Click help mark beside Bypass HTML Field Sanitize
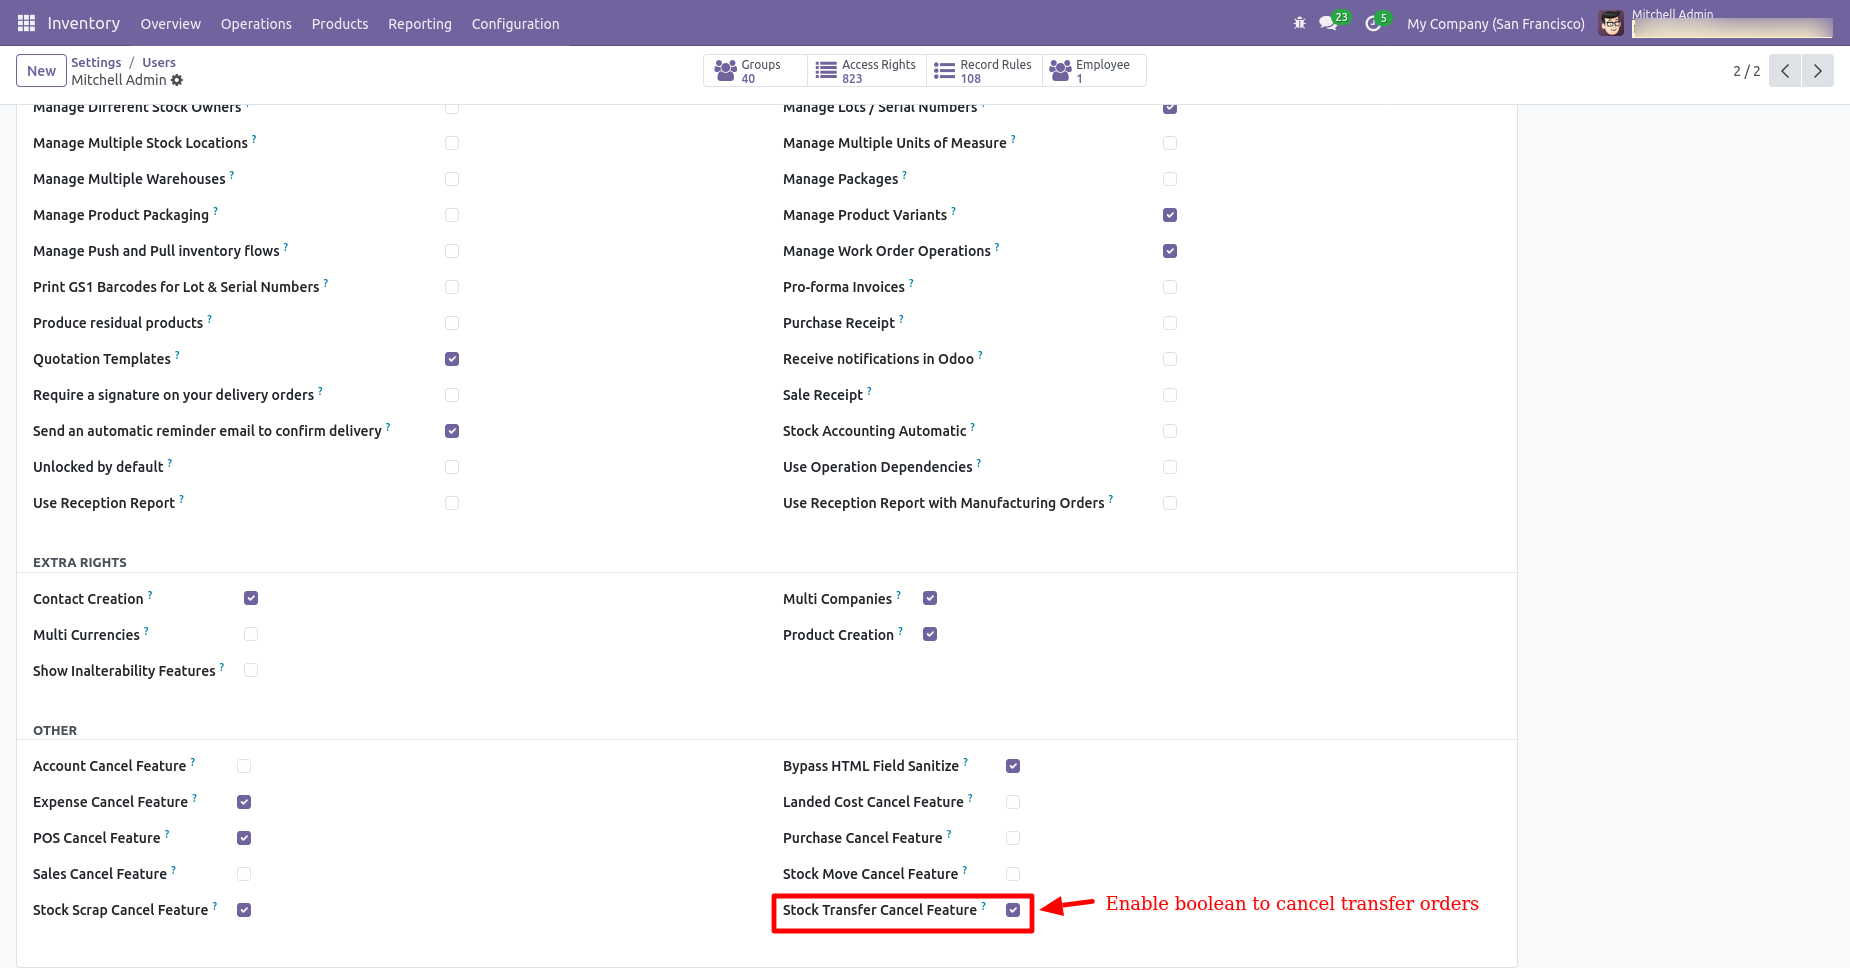Image resolution: width=1850 pixels, height=968 pixels. pos(965,762)
